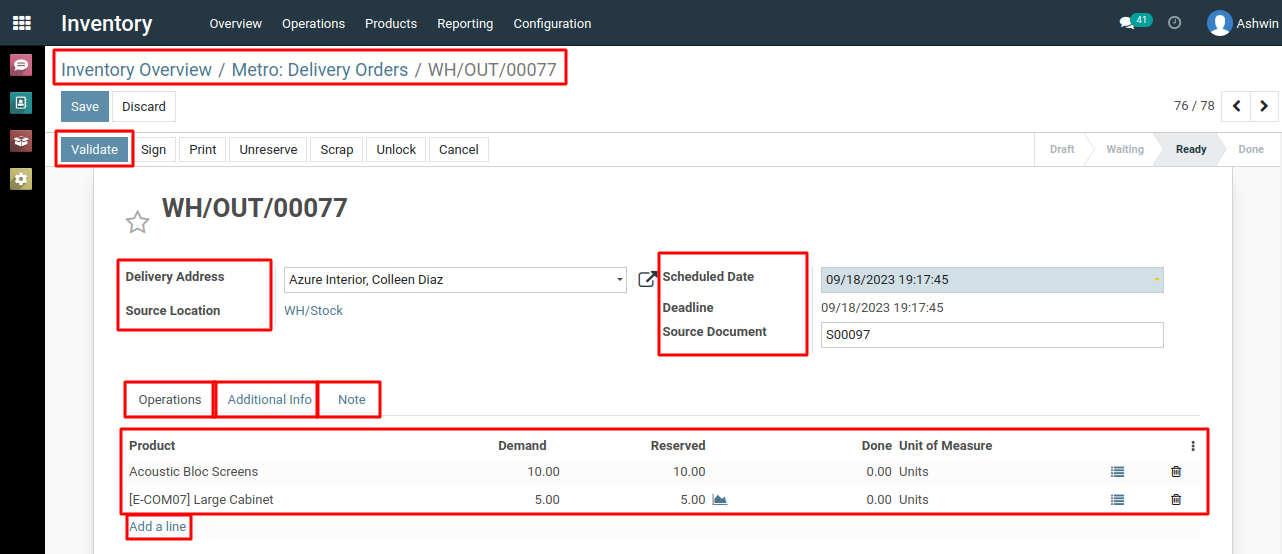Sort by the Product column header

(152, 446)
